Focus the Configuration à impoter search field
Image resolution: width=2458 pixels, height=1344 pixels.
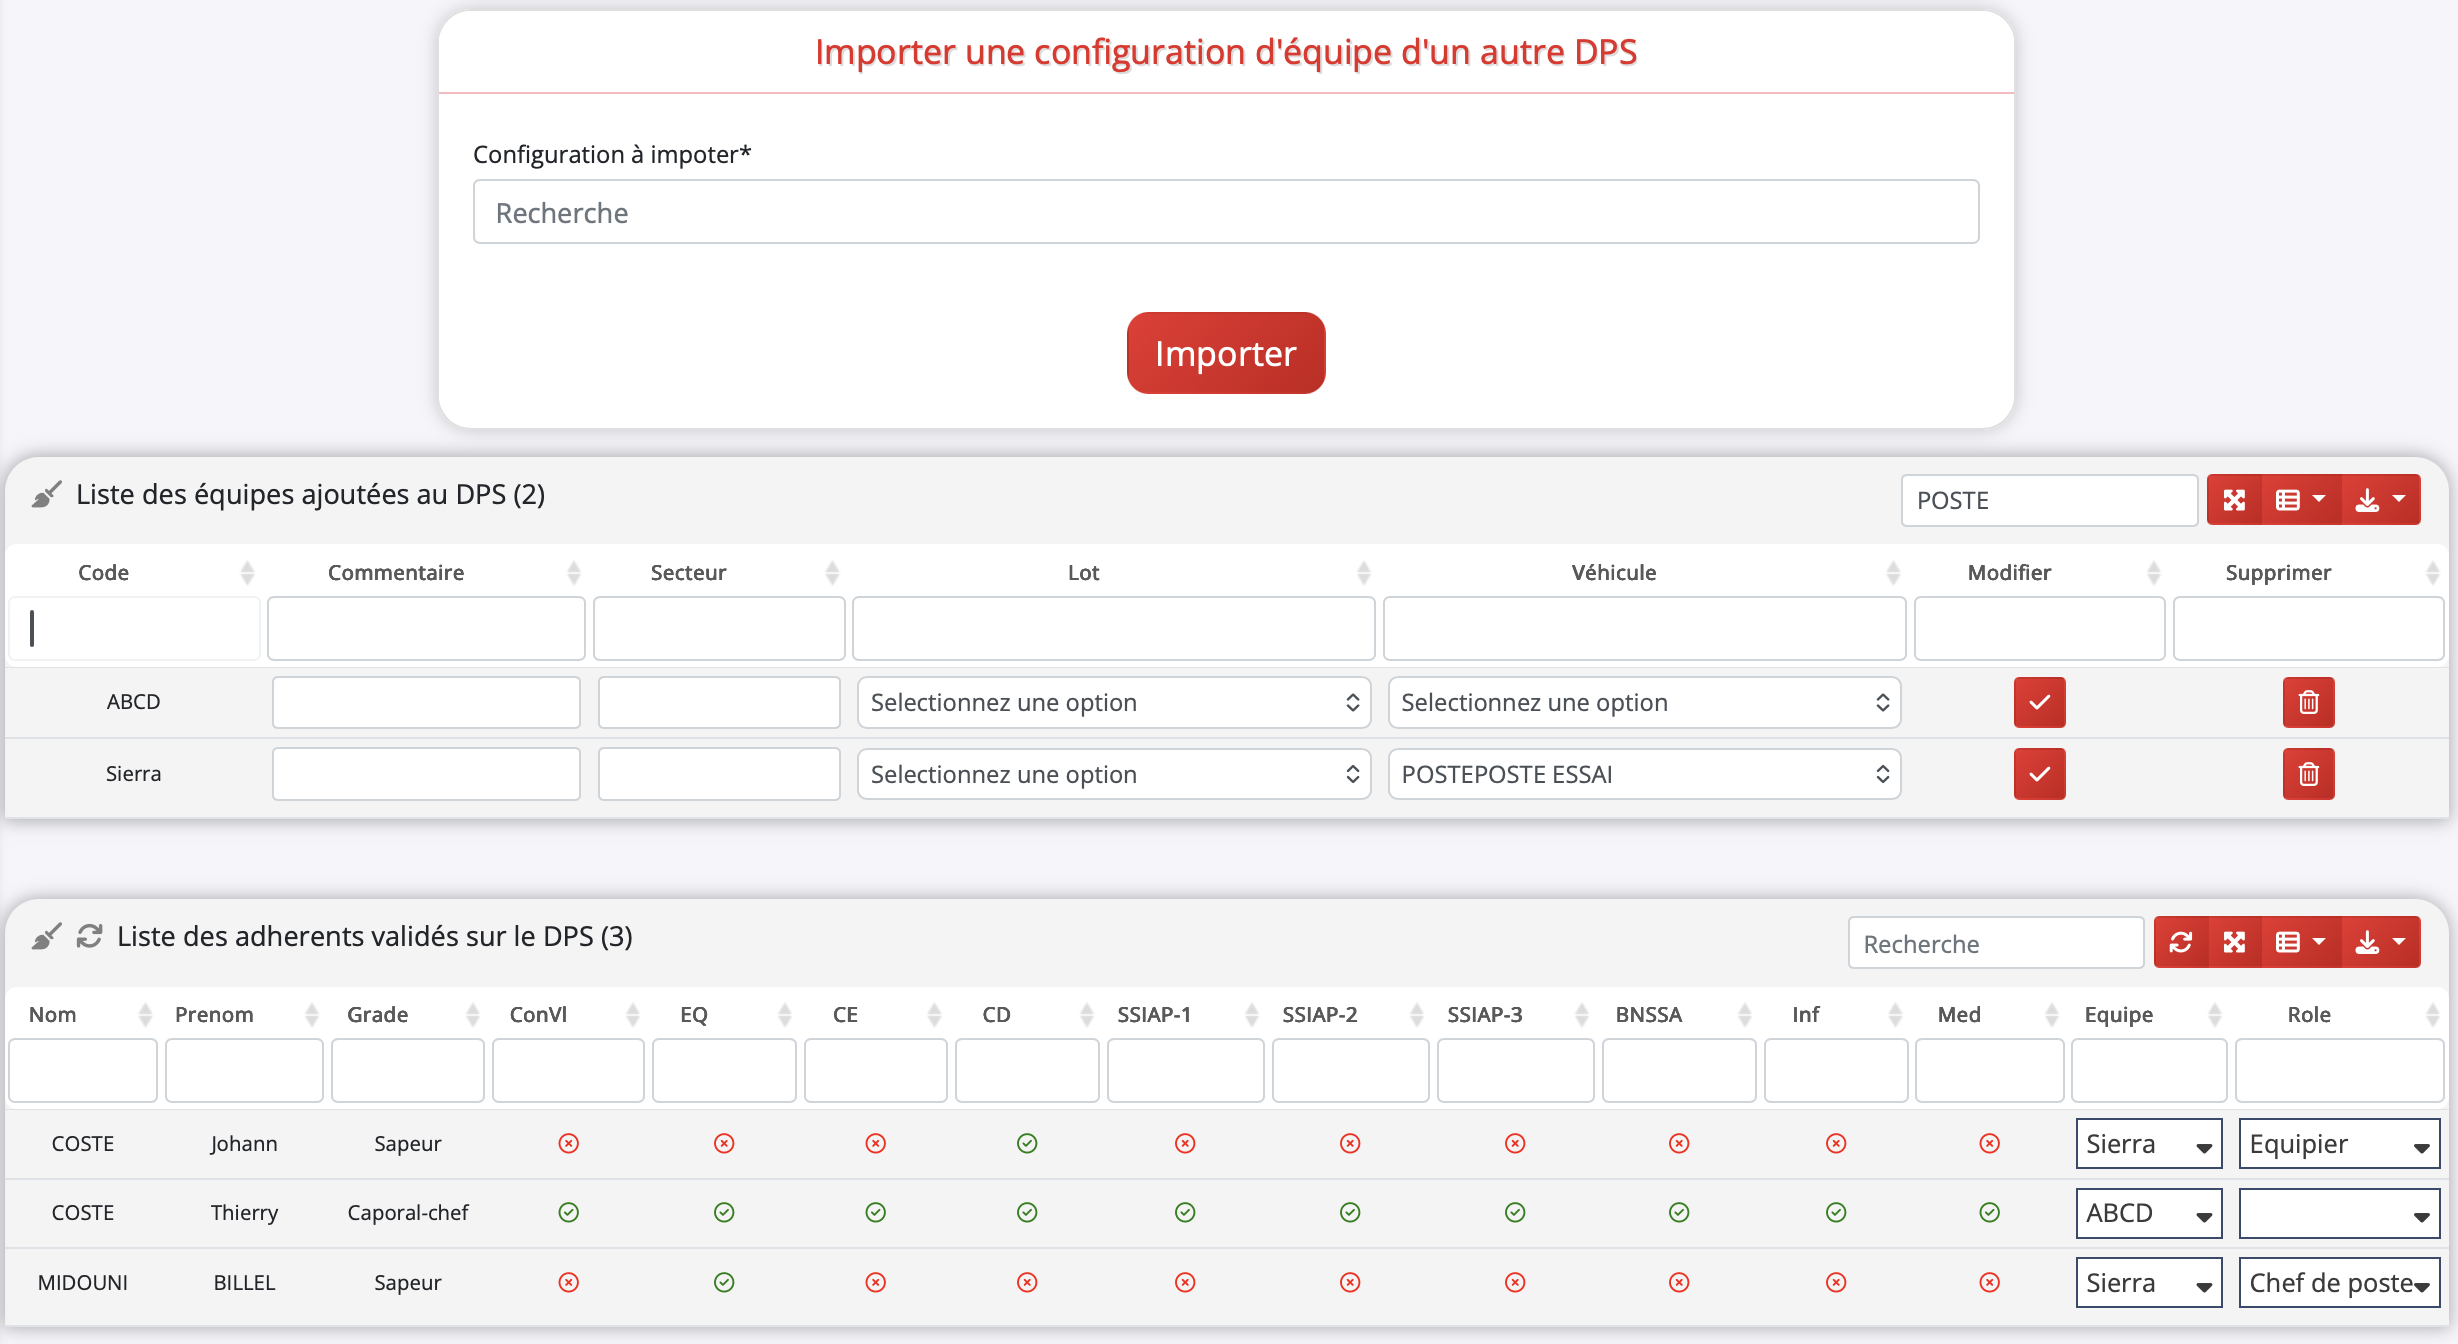point(1225,213)
